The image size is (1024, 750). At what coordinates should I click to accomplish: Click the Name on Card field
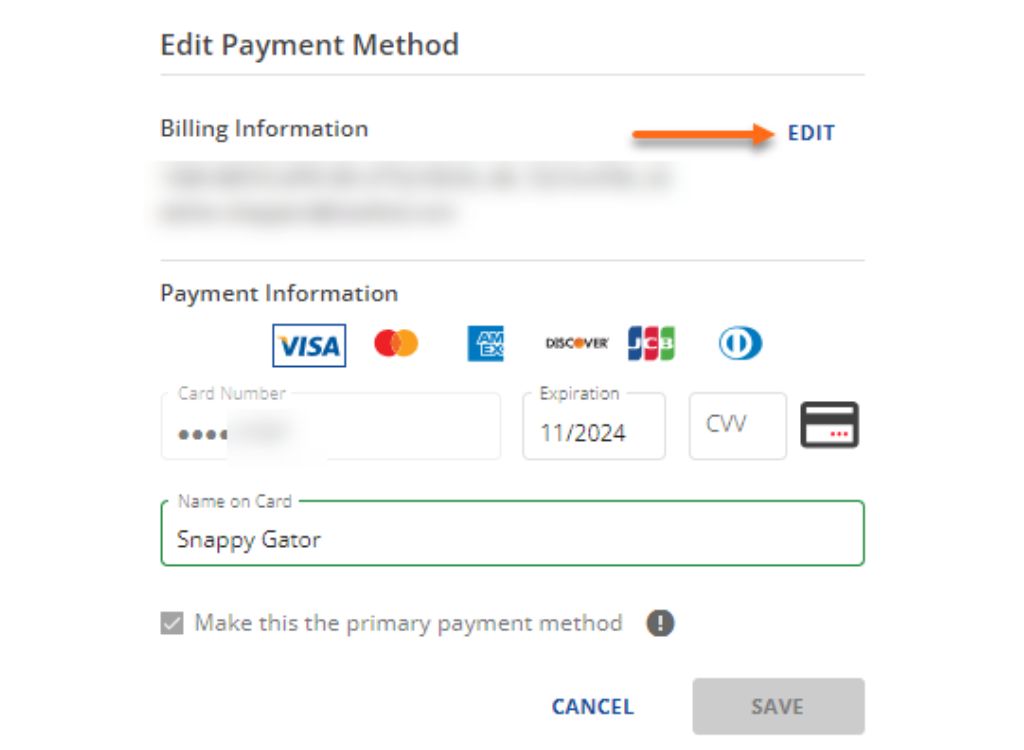(x=512, y=539)
